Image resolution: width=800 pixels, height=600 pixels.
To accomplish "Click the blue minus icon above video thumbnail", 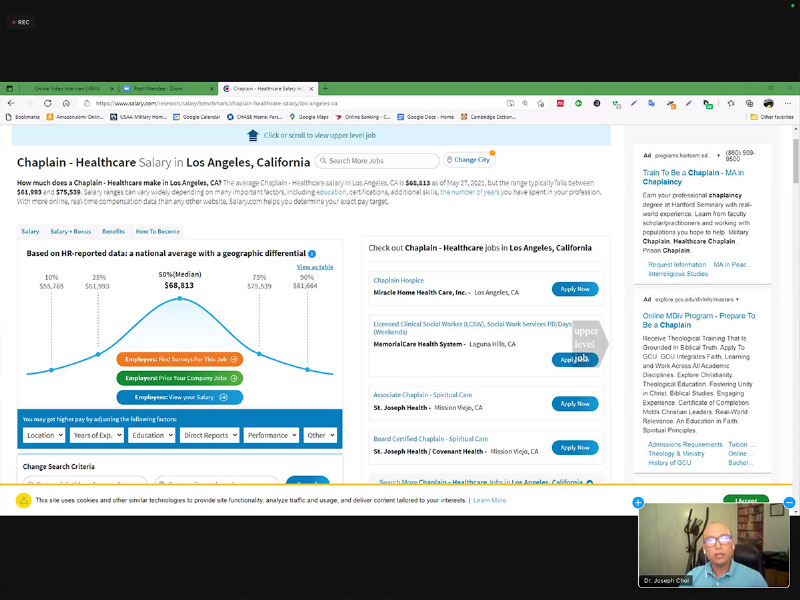I will 789,503.
